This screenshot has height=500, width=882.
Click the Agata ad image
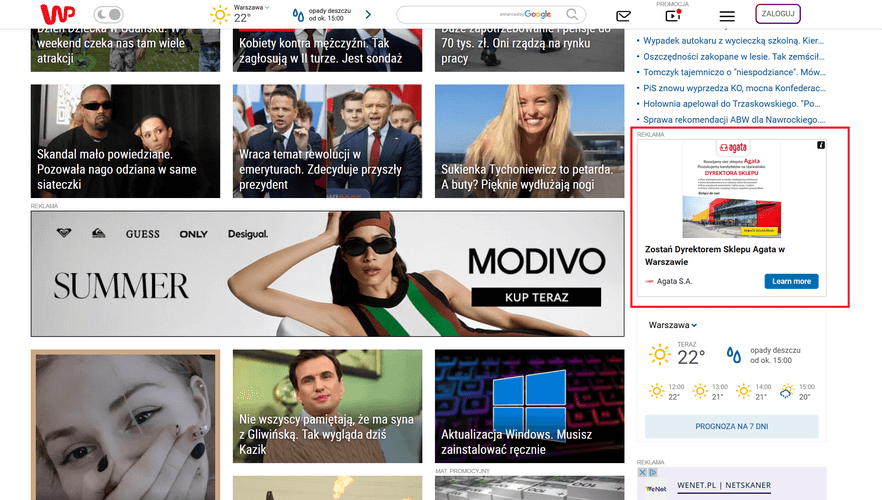coord(731,189)
